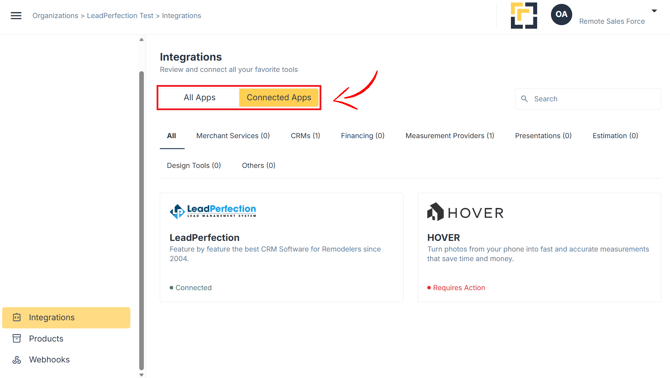Viewport: 670px width, 378px height.
Task: Select the Connected Apps toggle
Action: tap(279, 97)
